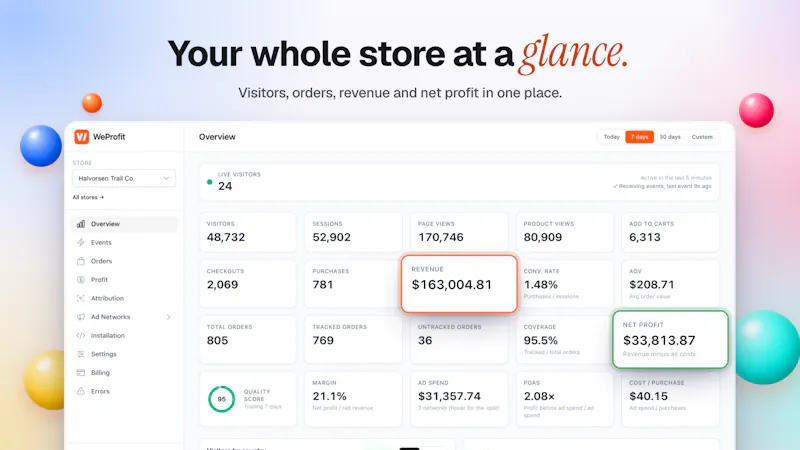Follow the All stores link
This screenshot has height=450, width=800.
click(x=88, y=197)
